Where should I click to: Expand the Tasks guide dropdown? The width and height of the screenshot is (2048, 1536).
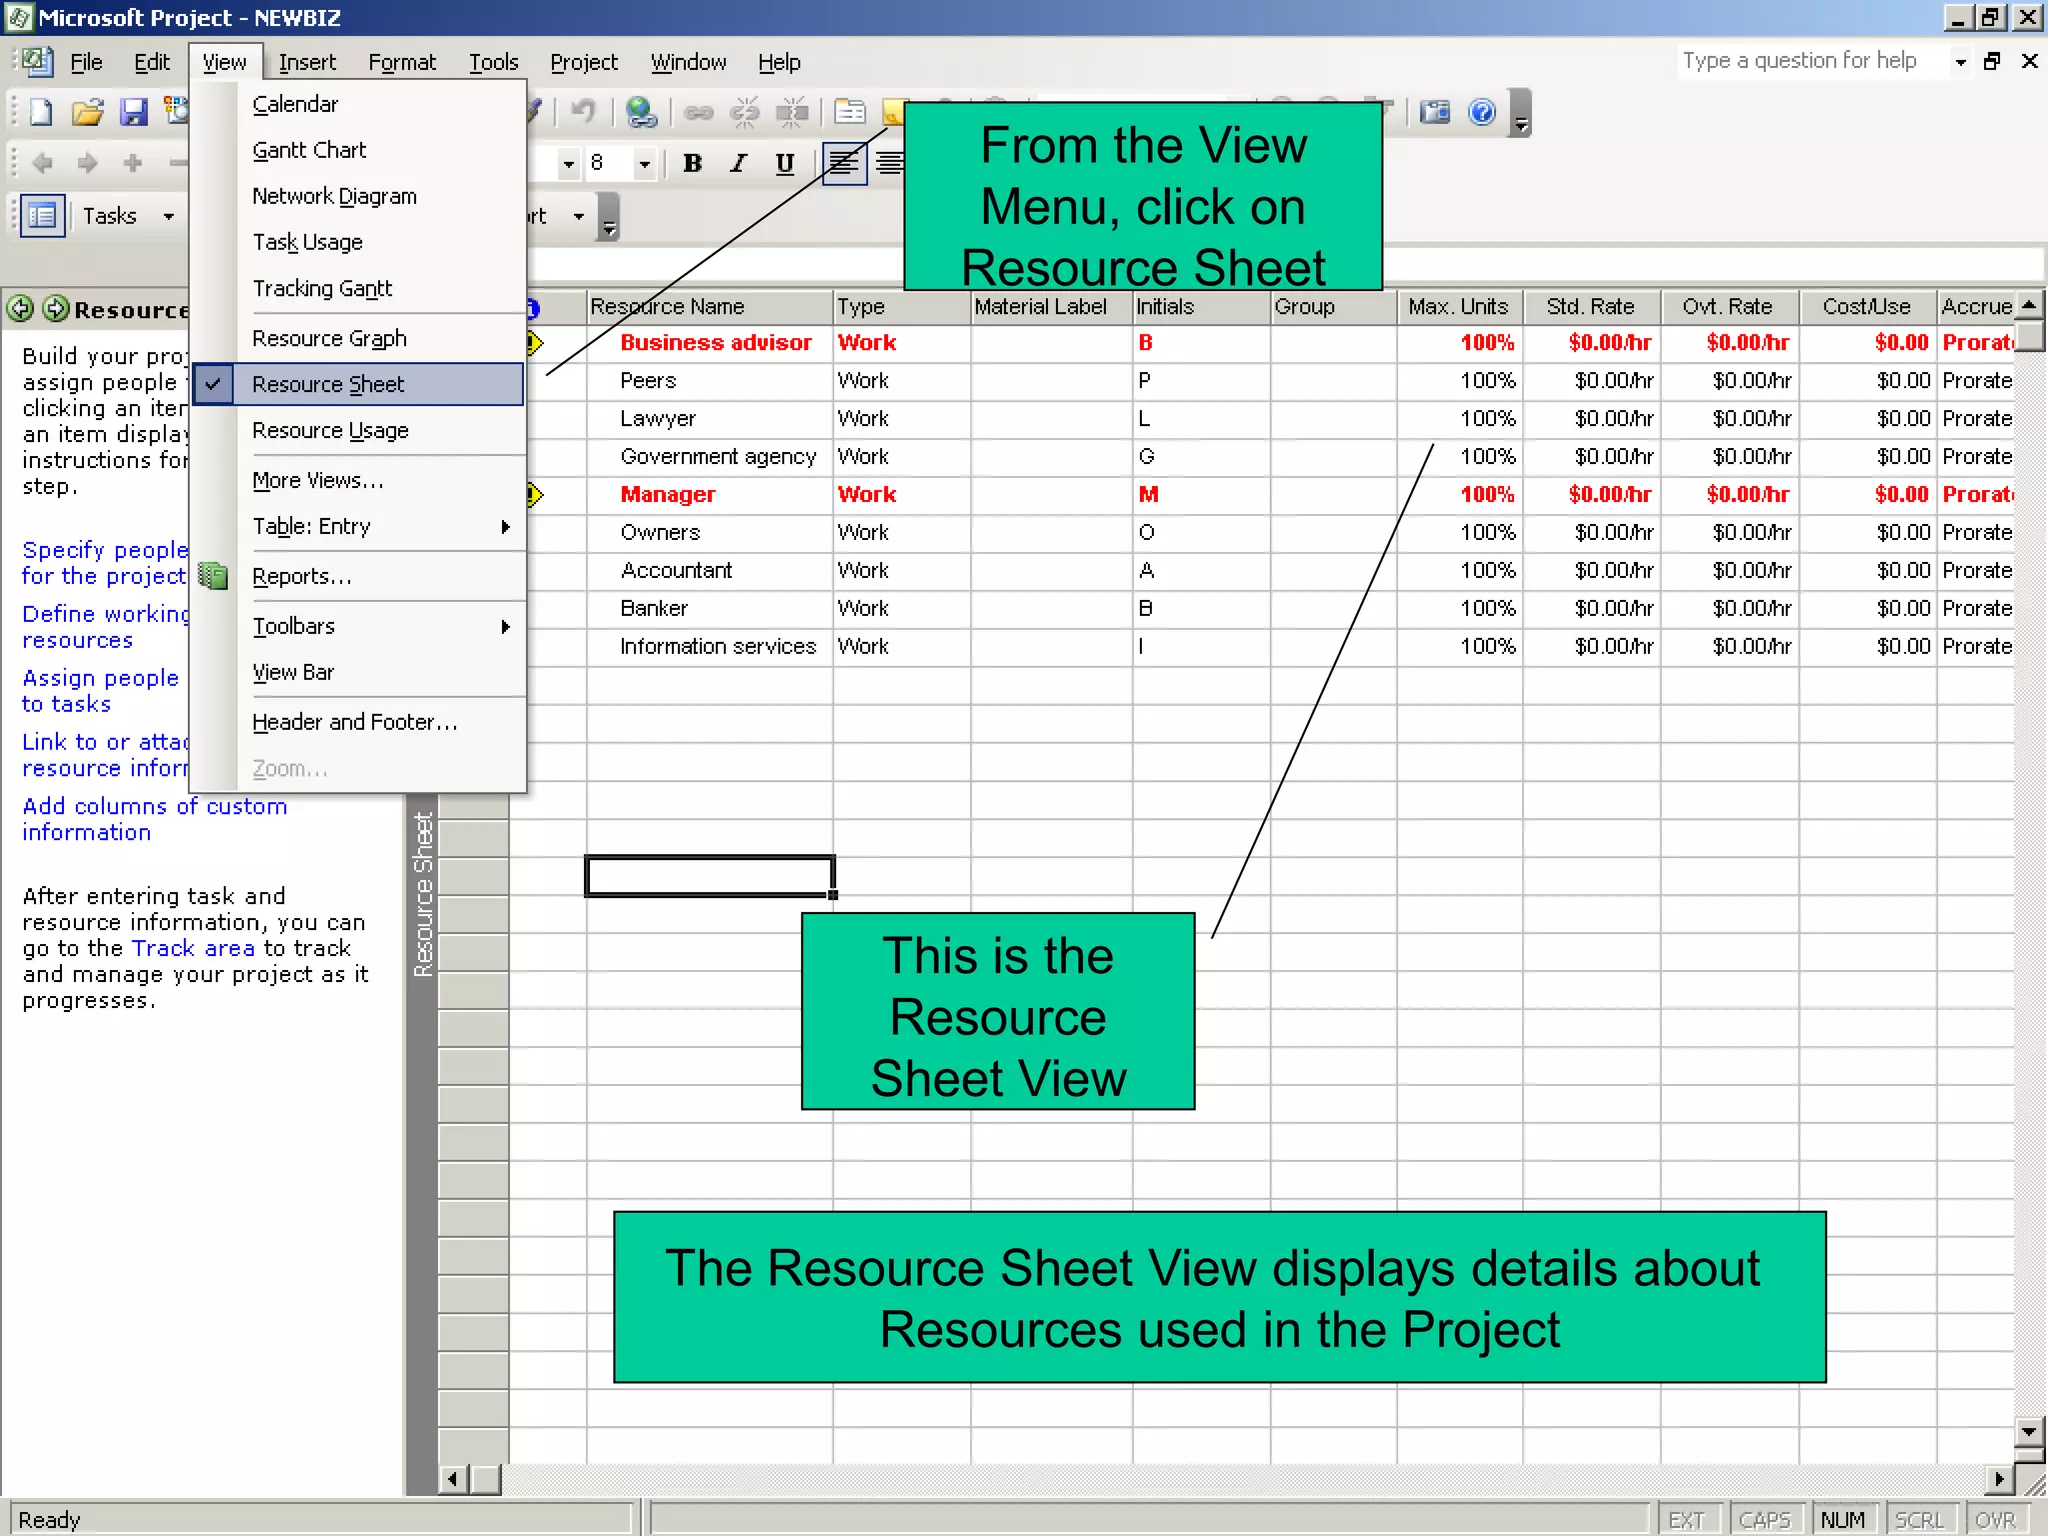(x=168, y=216)
